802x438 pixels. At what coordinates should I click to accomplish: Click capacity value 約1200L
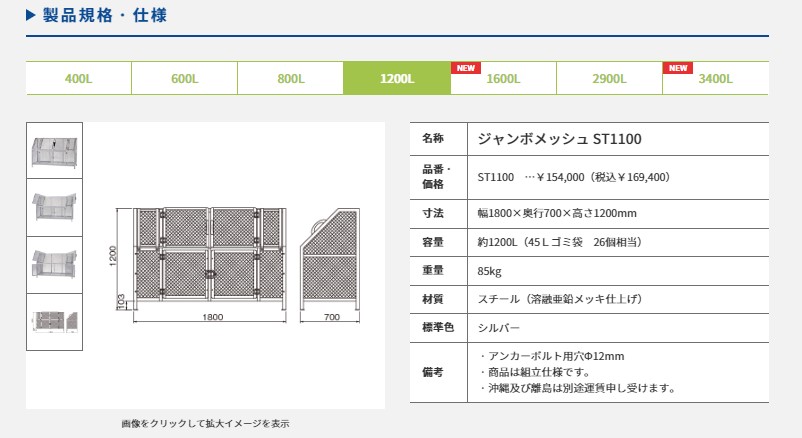[497, 242]
